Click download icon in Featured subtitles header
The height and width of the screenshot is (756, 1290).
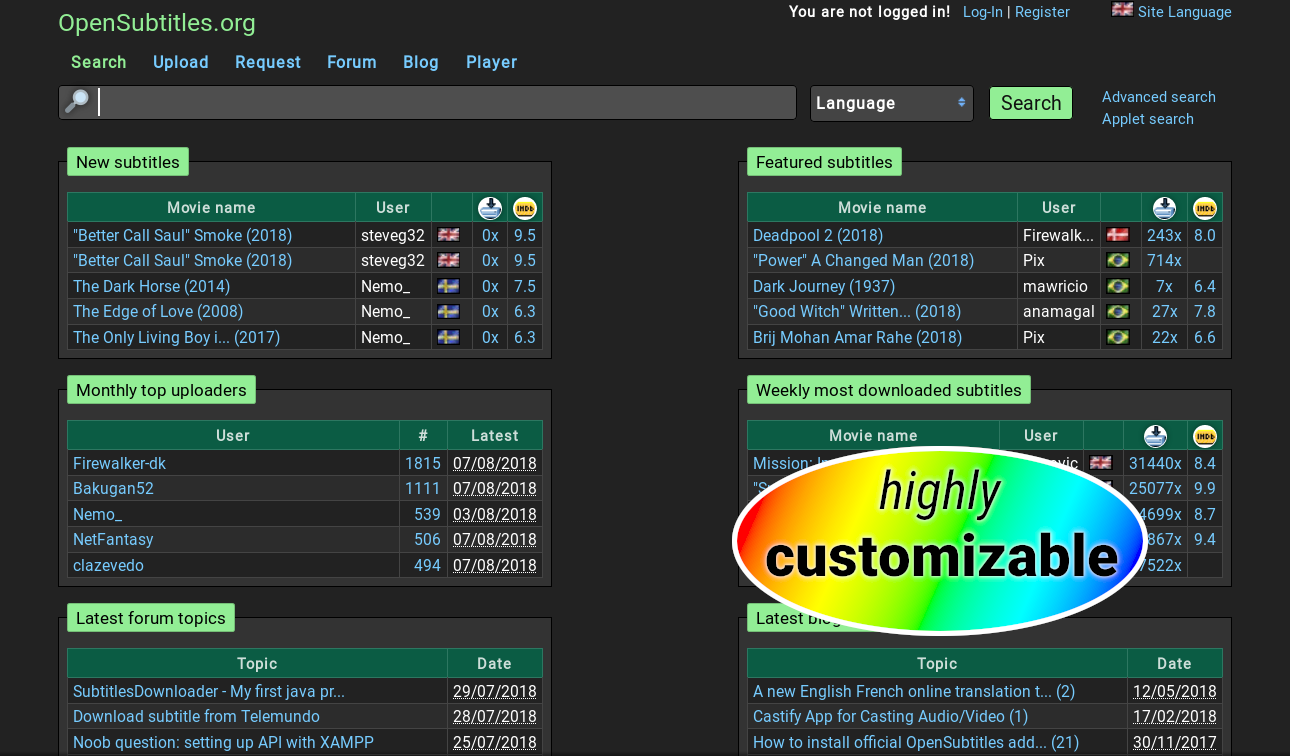click(1164, 208)
